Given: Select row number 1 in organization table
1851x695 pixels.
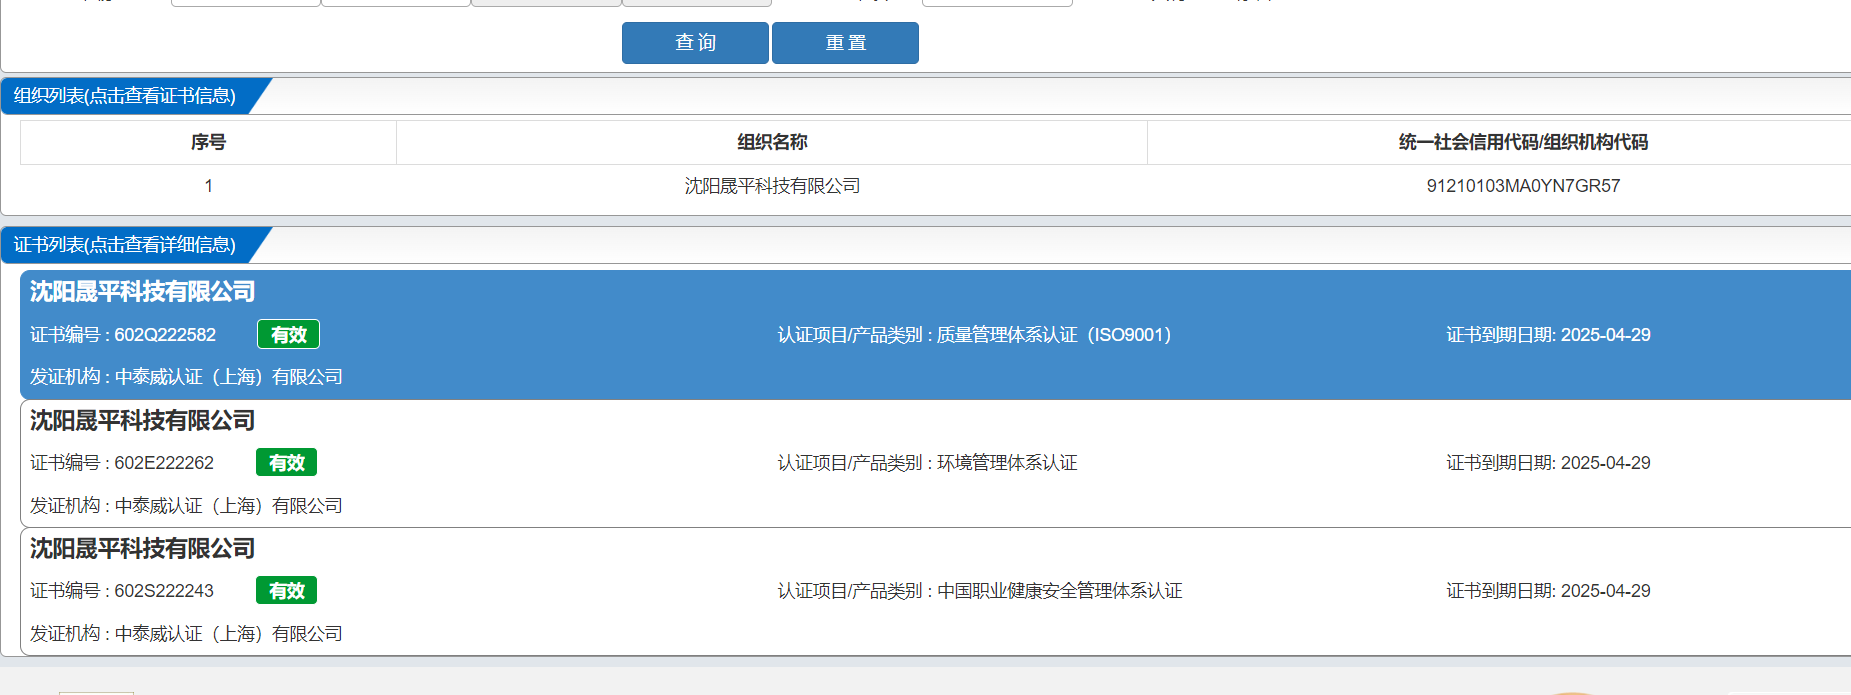Looking at the screenshot, I should point(208,186).
